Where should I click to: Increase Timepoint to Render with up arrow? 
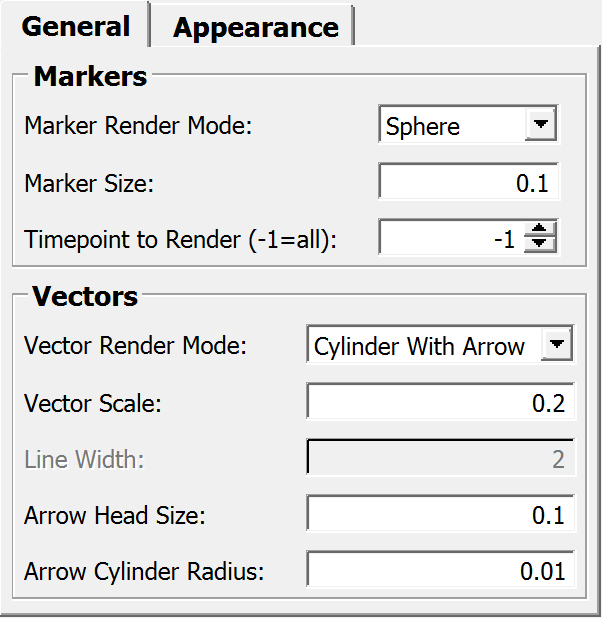pyautogui.click(x=540, y=232)
